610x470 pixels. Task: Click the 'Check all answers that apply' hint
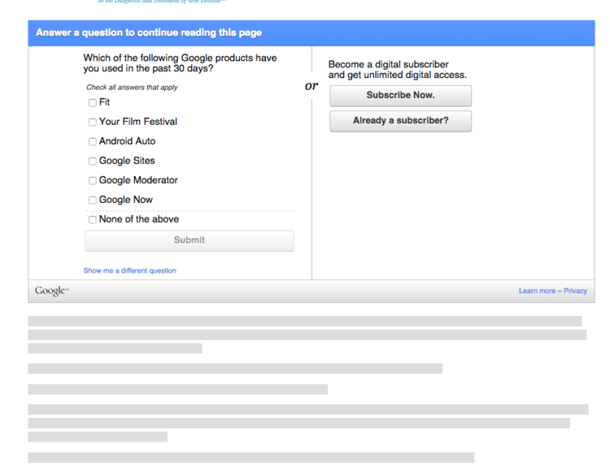(132, 87)
